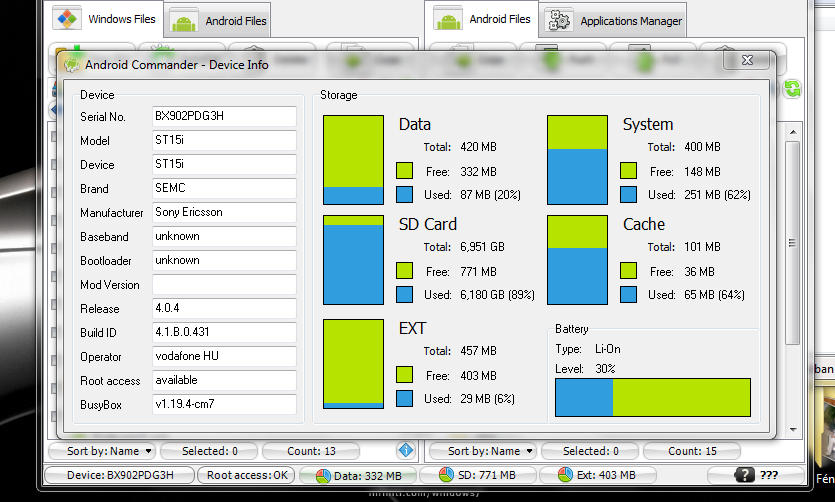Click the Manufacturer field Sony Ericsson
The height and width of the screenshot is (502, 835).
point(224,212)
